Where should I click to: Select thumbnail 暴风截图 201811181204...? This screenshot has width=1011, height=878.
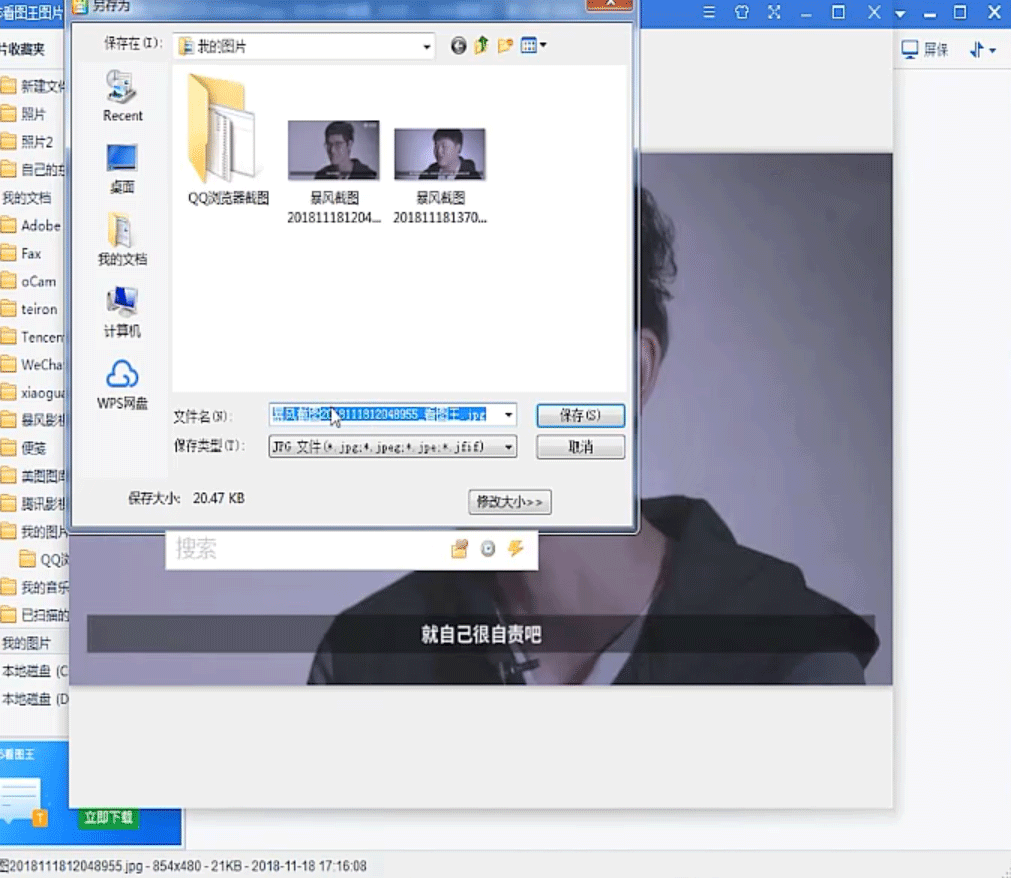coord(333,172)
